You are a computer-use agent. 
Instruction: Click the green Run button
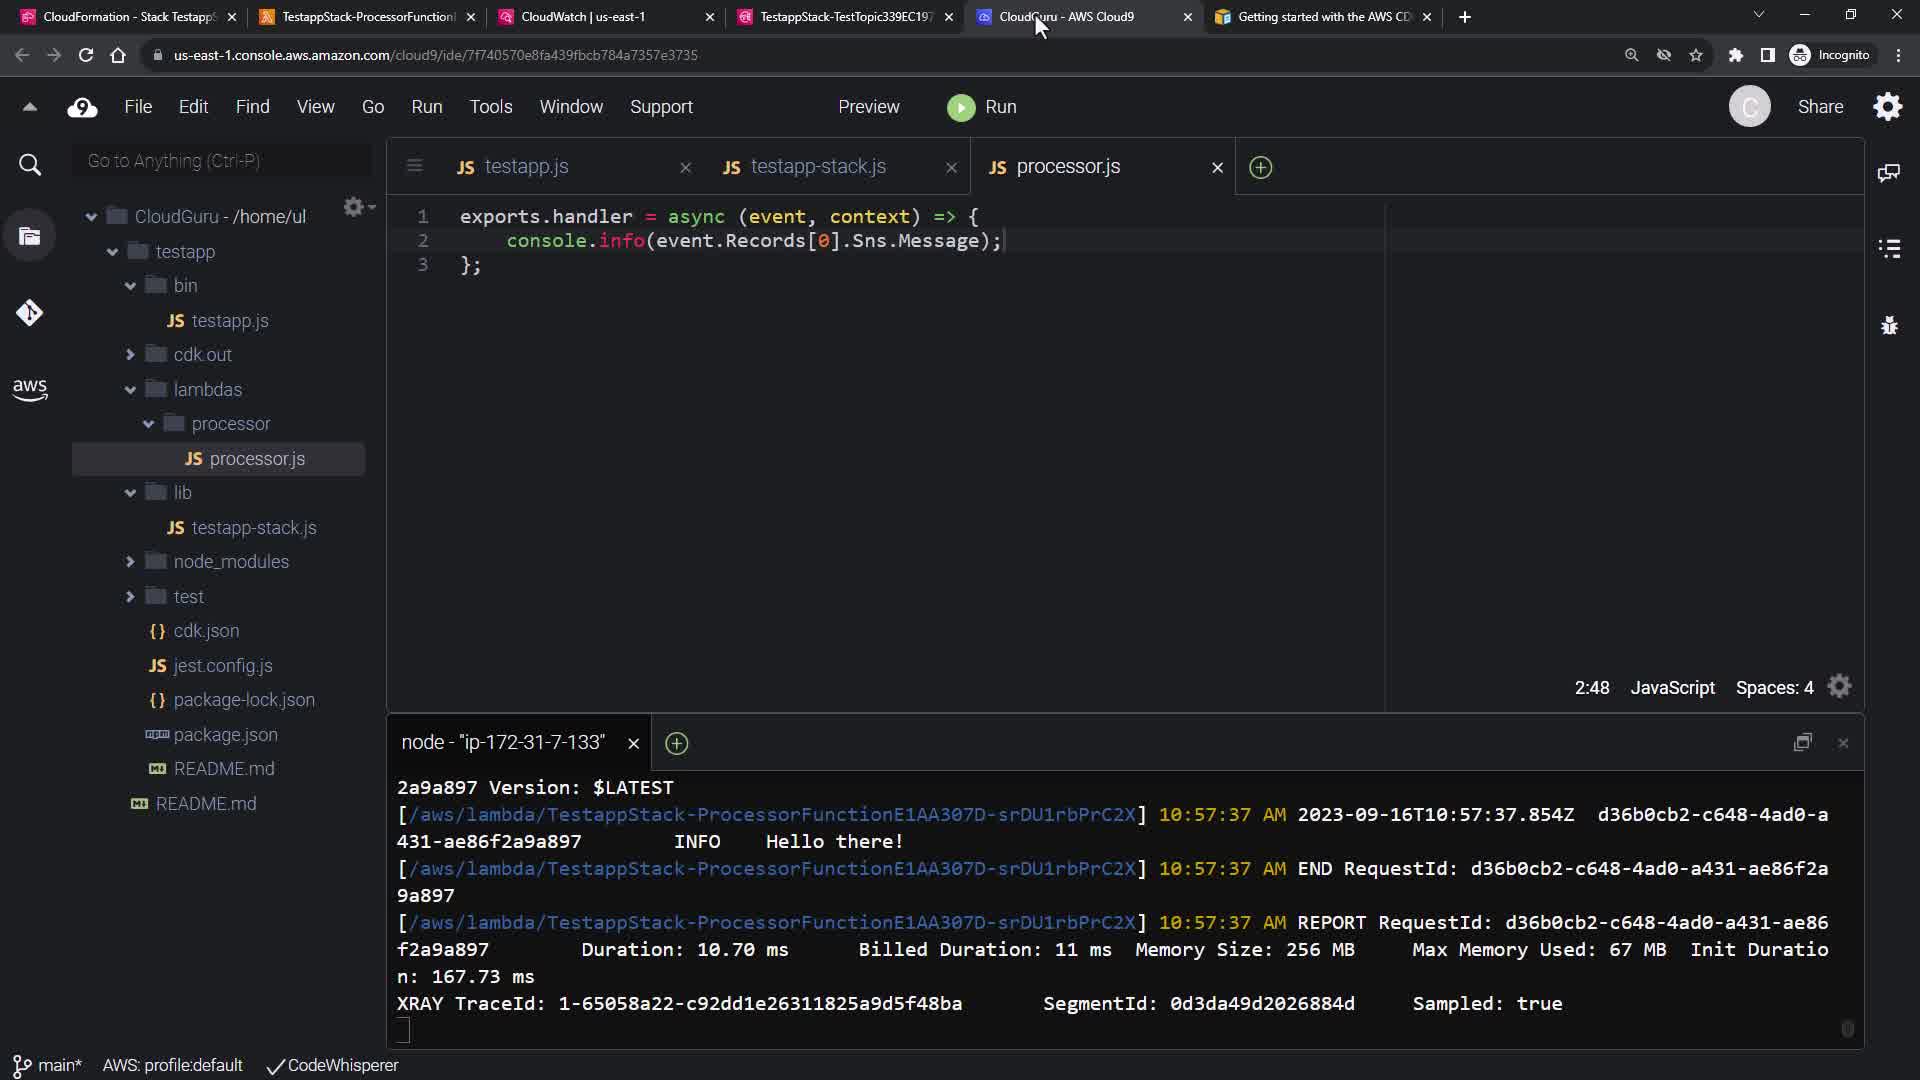(981, 107)
